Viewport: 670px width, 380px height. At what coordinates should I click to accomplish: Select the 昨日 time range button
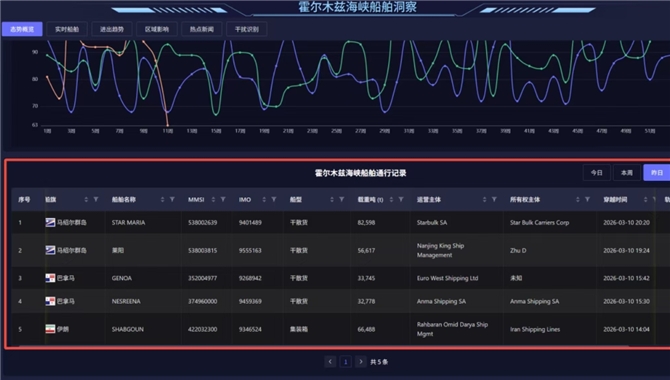657,173
